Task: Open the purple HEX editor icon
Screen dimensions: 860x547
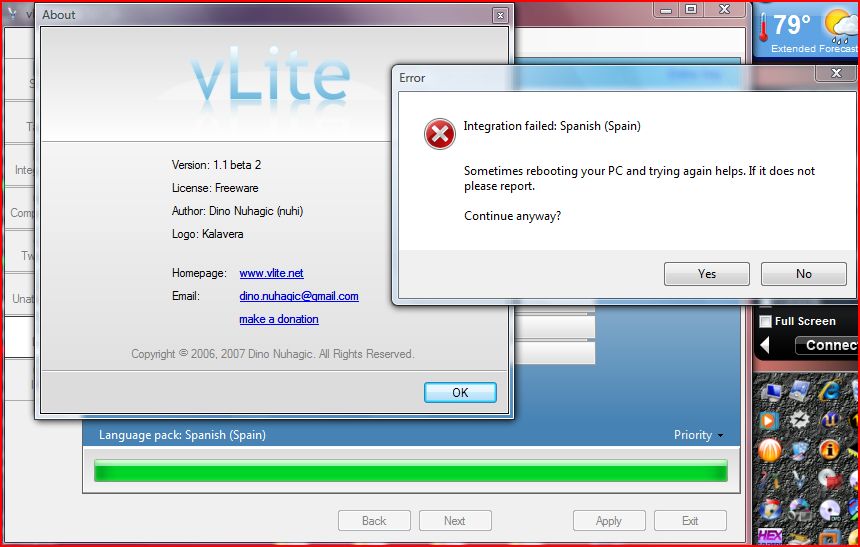Action: [x=770, y=535]
